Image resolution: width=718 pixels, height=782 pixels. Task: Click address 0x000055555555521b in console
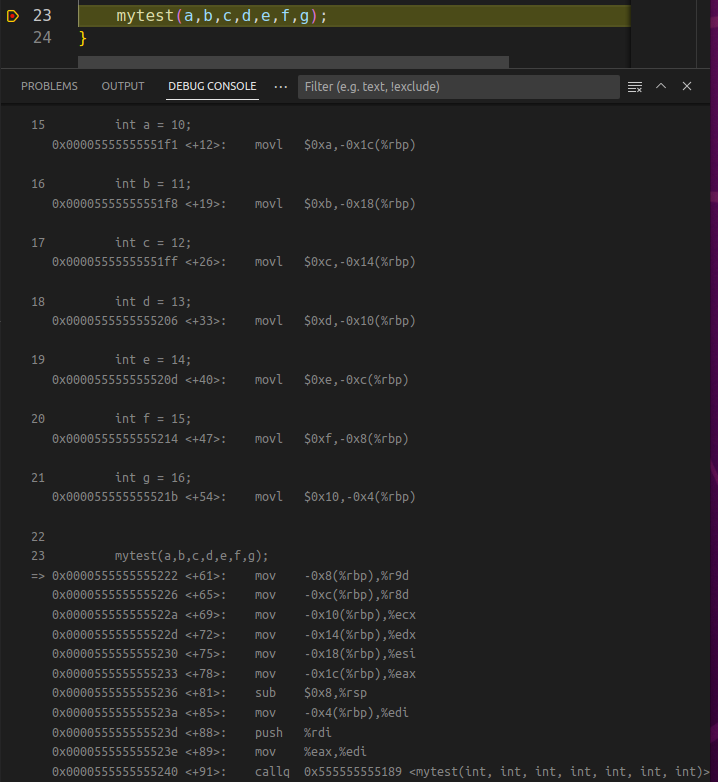(x=115, y=497)
